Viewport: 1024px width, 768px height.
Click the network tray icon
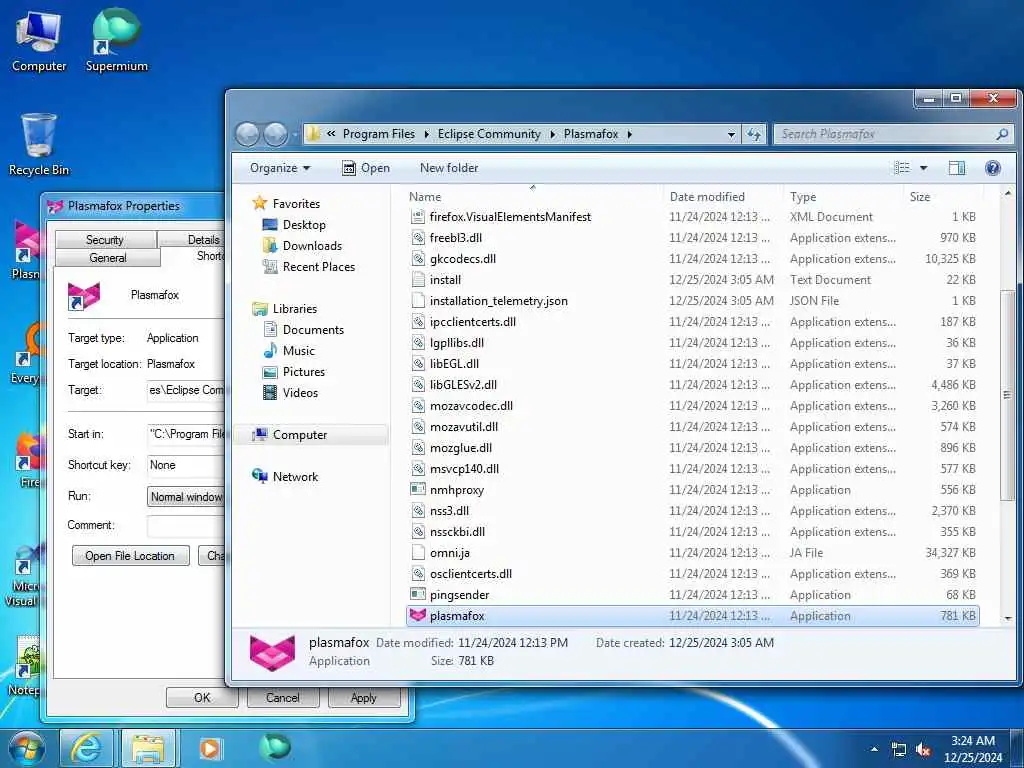pos(899,750)
